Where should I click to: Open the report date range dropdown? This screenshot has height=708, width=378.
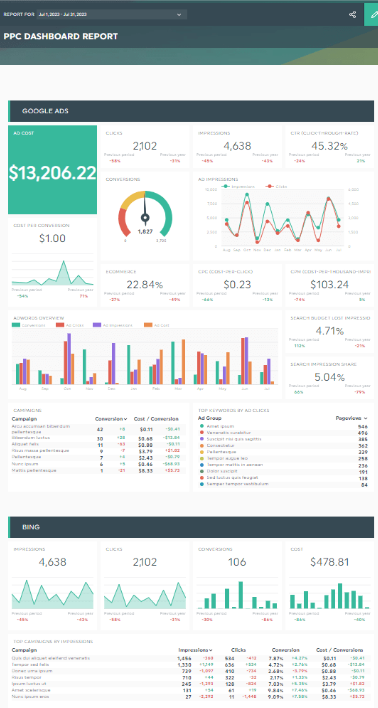112,14
